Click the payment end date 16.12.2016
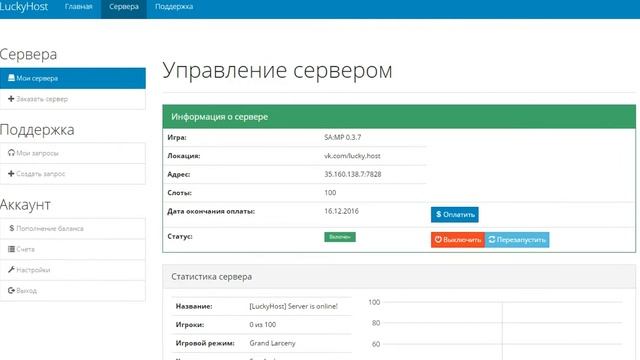Screen dimensions: 640x360 [x=341, y=211]
